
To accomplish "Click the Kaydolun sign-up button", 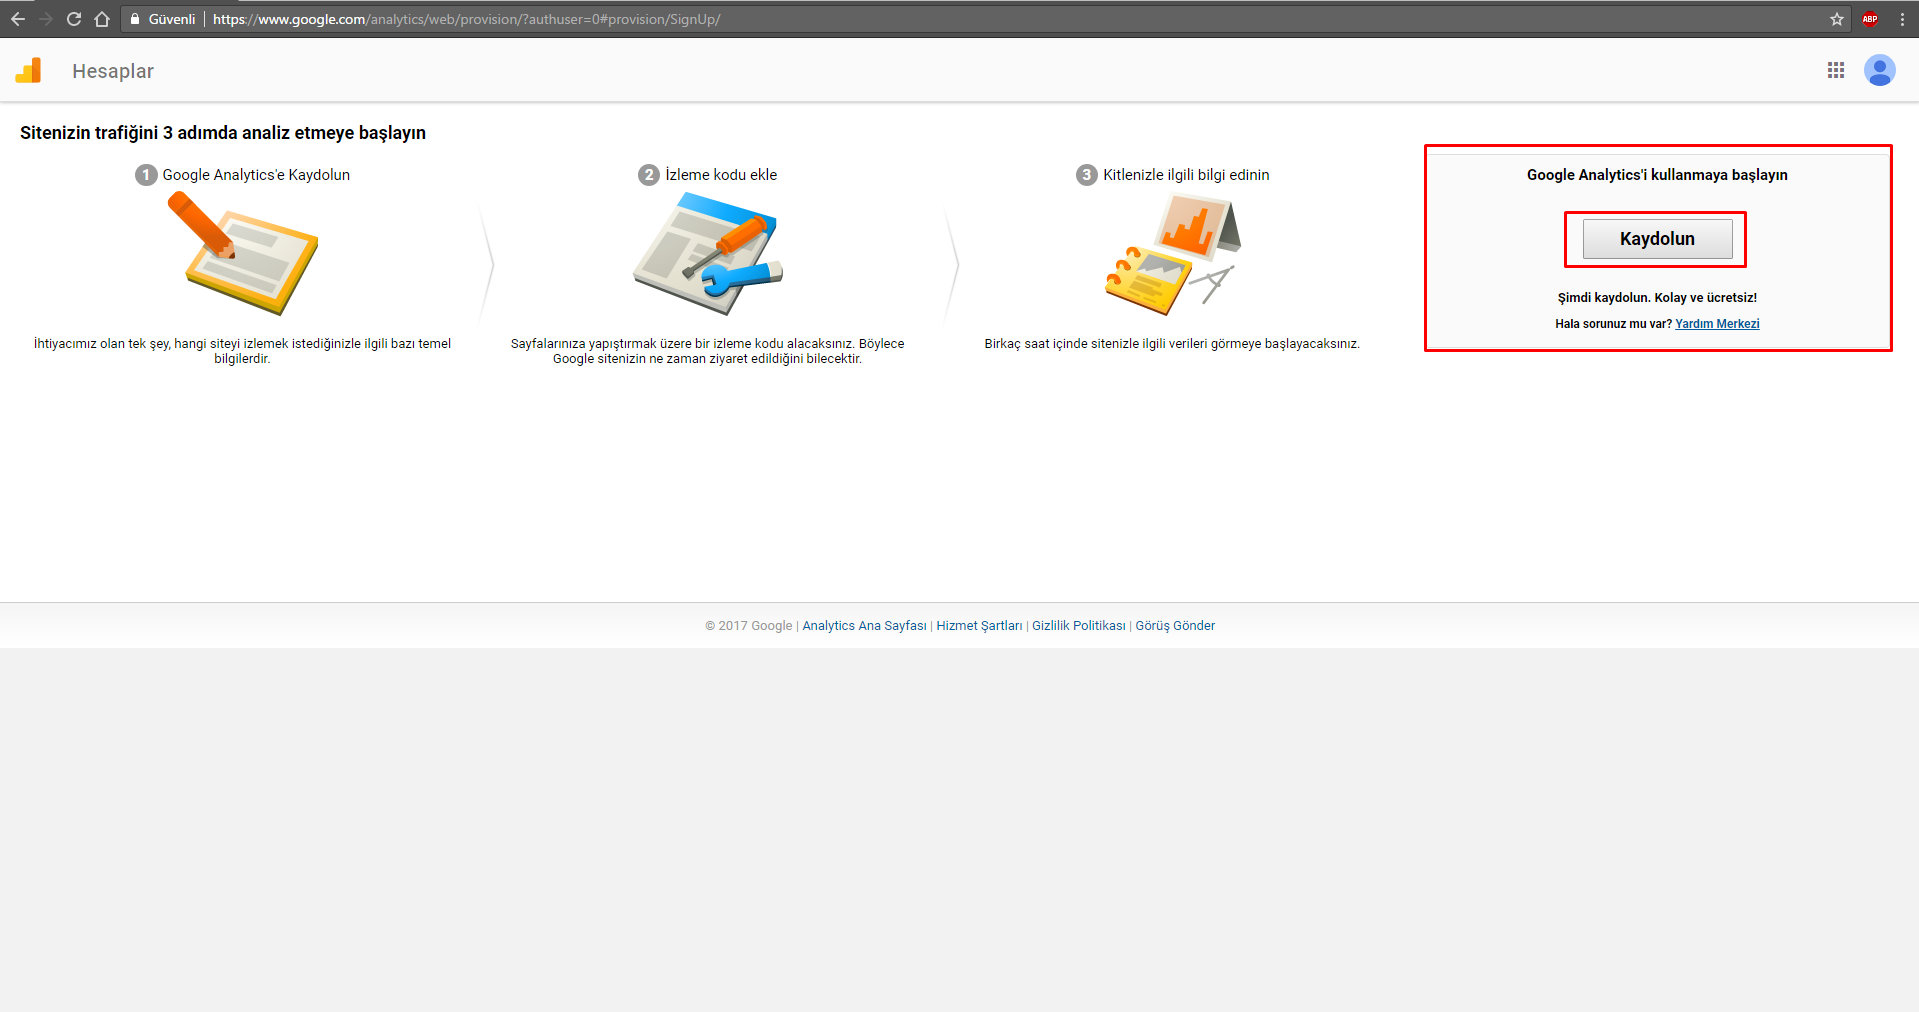I will pos(1656,239).
